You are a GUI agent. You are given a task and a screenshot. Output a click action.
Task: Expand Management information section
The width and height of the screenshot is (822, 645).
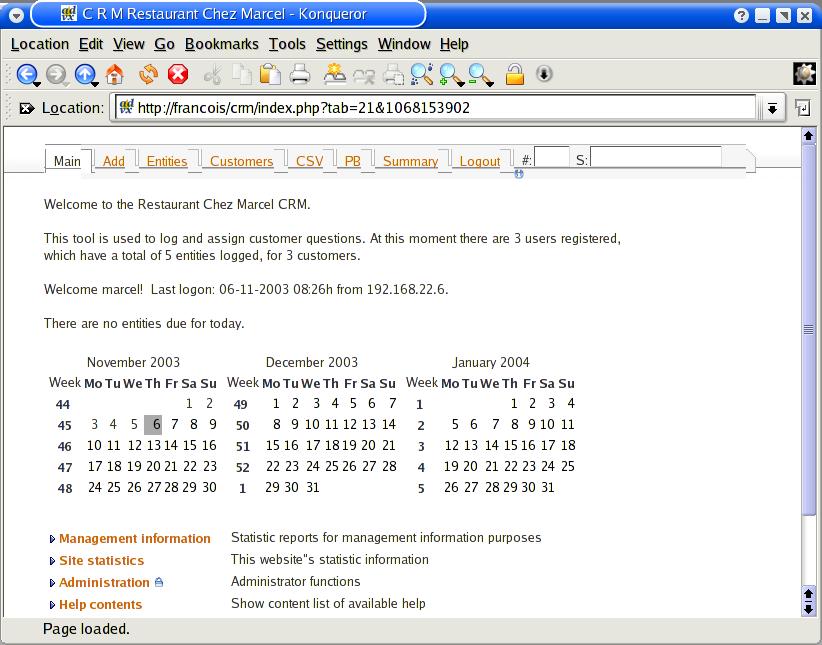134,538
